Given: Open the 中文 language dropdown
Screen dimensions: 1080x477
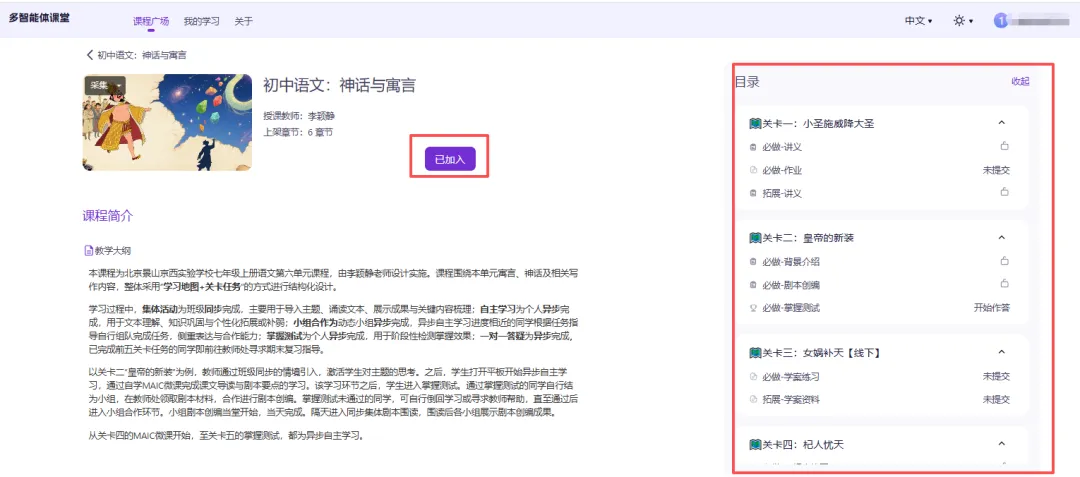Looking at the screenshot, I should pyautogui.click(x=918, y=21).
